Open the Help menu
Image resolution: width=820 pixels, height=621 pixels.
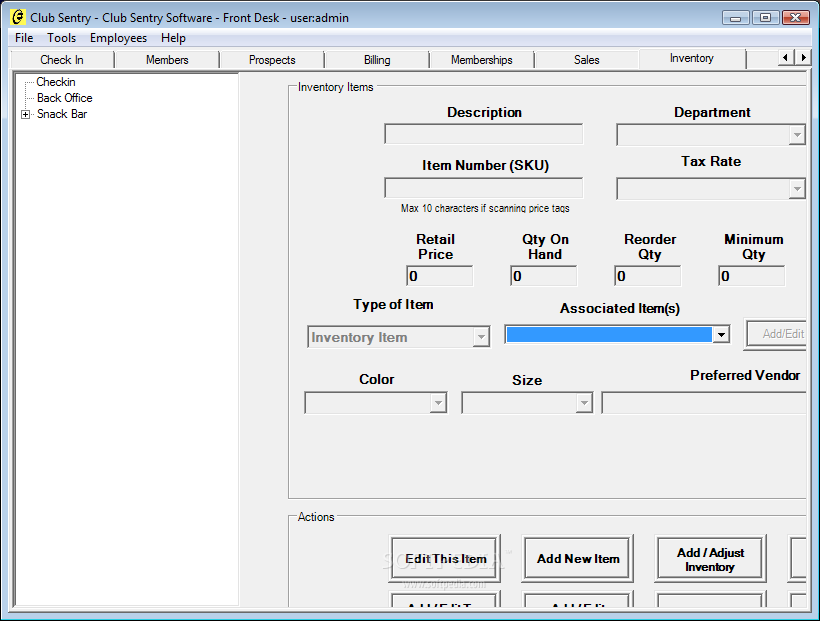(173, 38)
